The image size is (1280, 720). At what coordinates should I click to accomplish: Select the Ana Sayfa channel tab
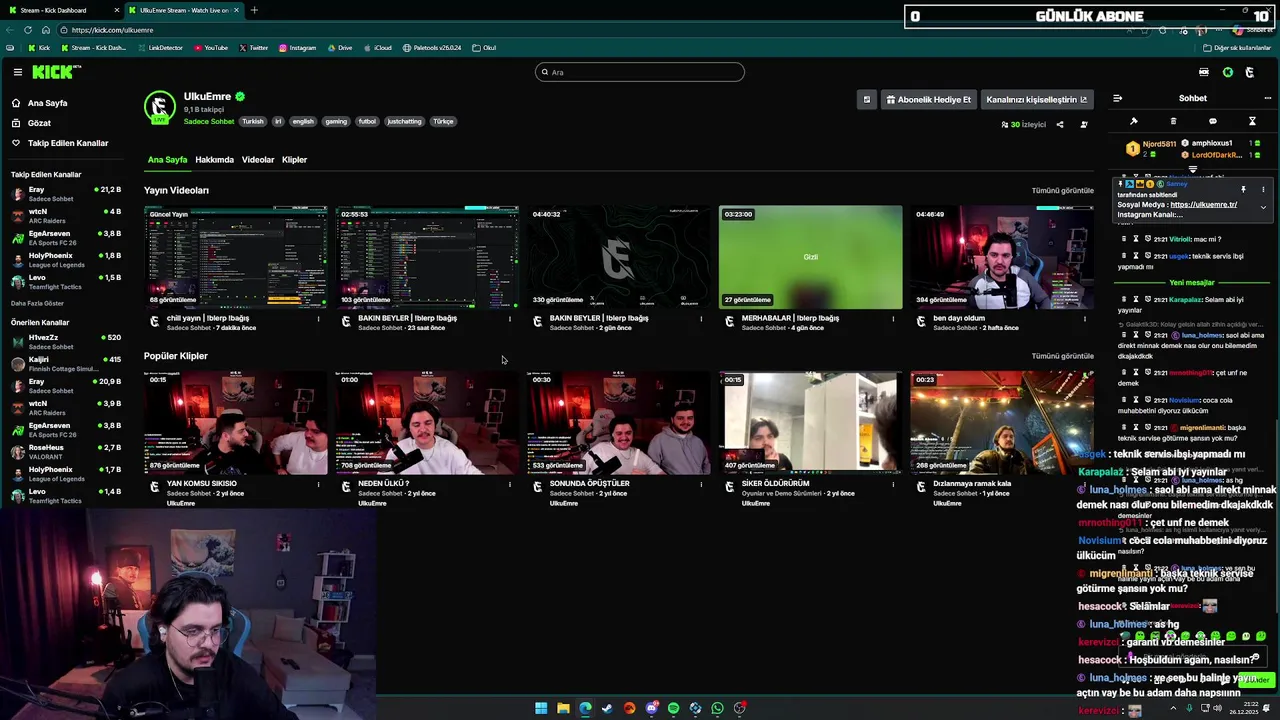167,160
